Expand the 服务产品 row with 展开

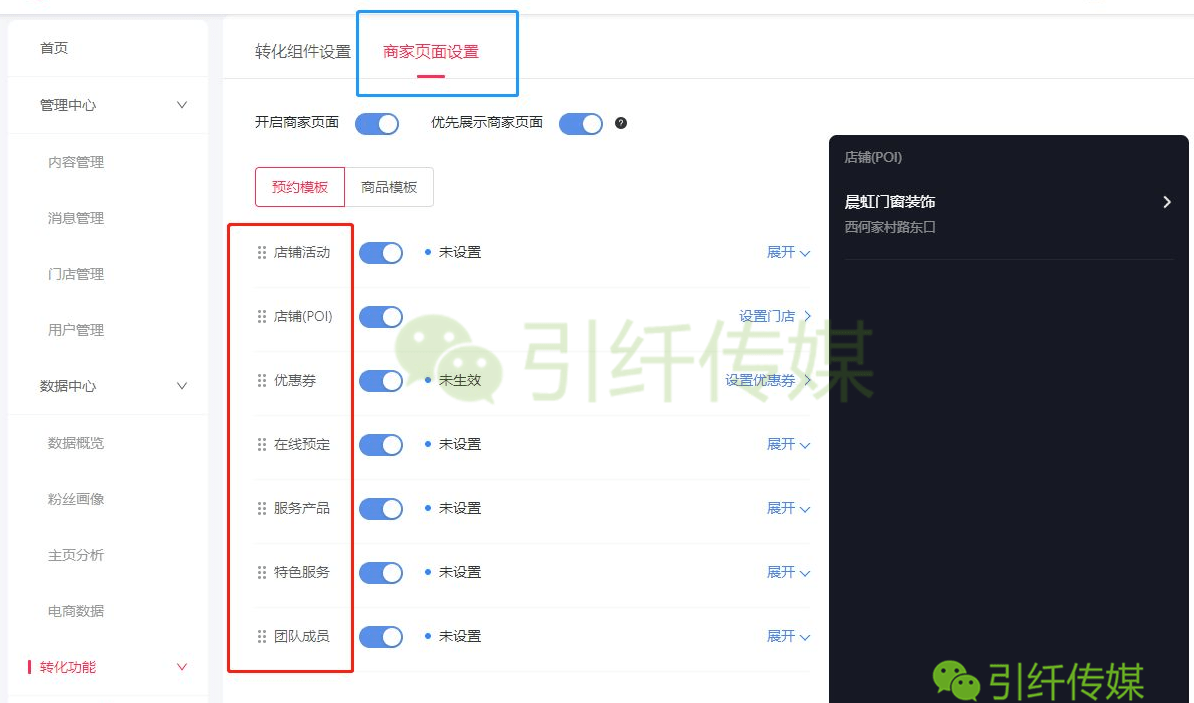tap(788, 508)
